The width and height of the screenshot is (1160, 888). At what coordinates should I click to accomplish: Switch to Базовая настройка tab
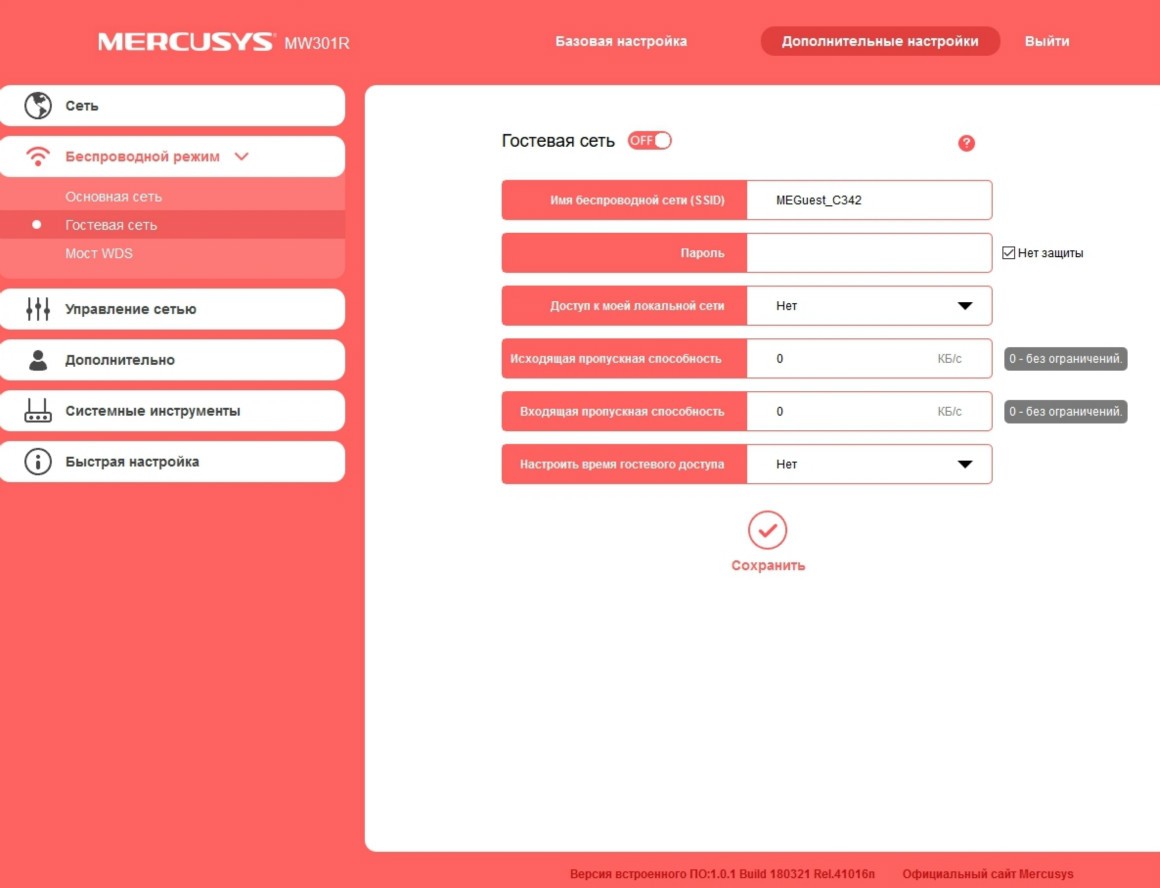click(x=621, y=41)
